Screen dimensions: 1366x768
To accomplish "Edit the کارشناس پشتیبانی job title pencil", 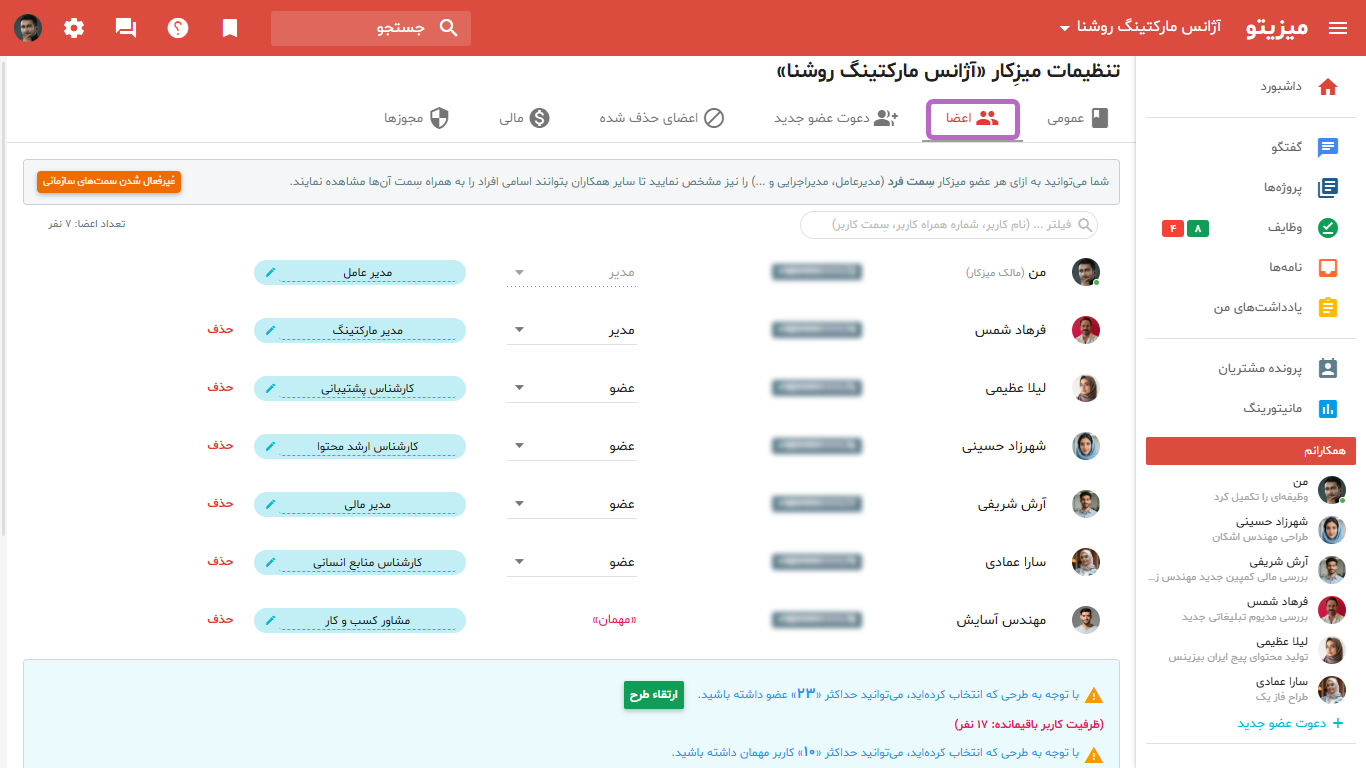I will tap(270, 388).
